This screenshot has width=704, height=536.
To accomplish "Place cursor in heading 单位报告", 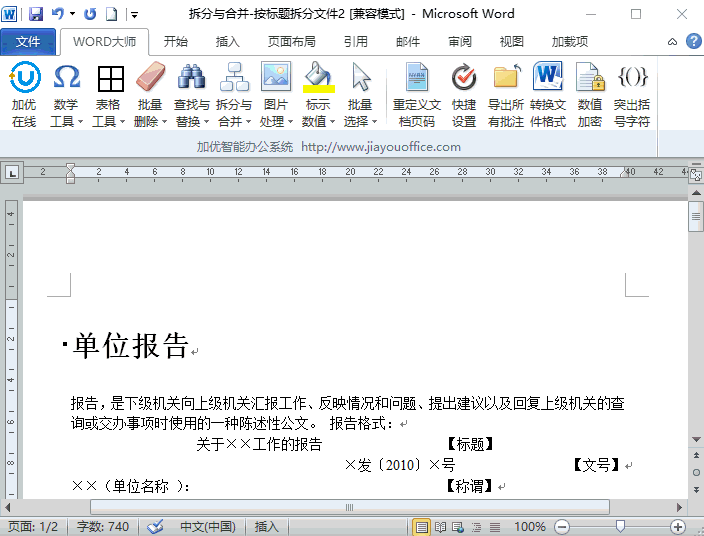I will click(131, 345).
